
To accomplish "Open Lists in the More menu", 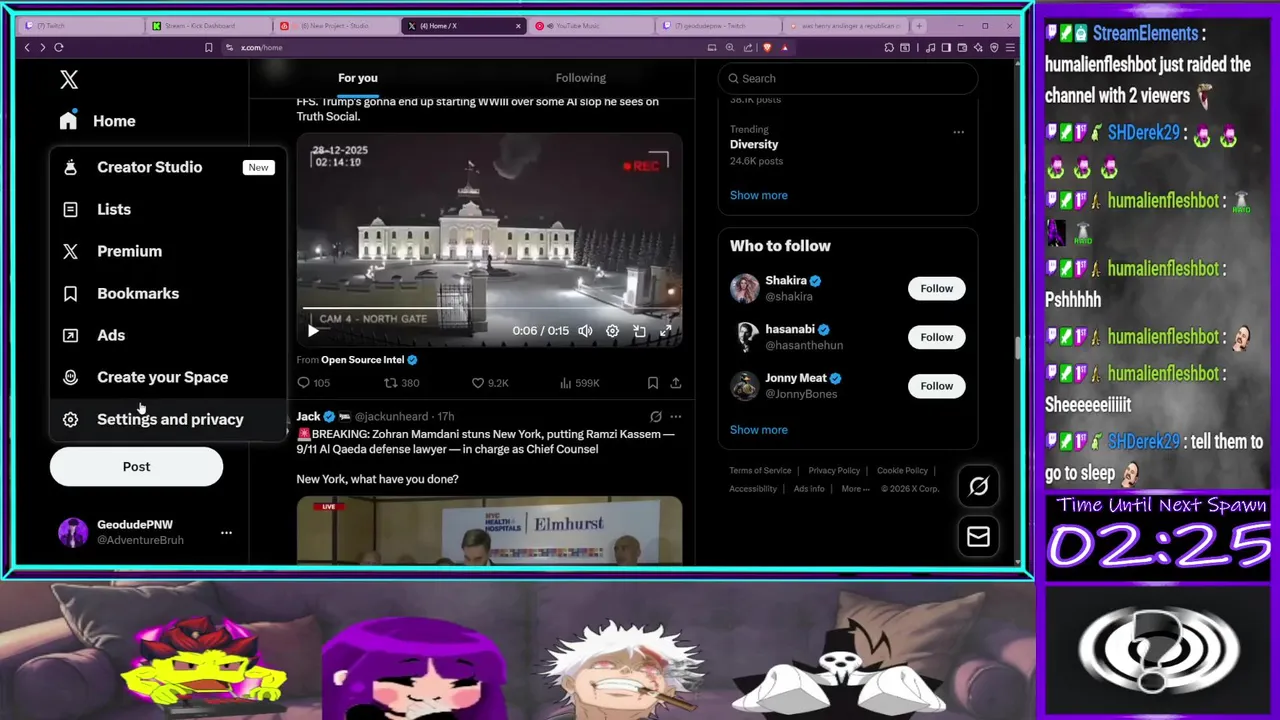I will (x=168, y=209).
